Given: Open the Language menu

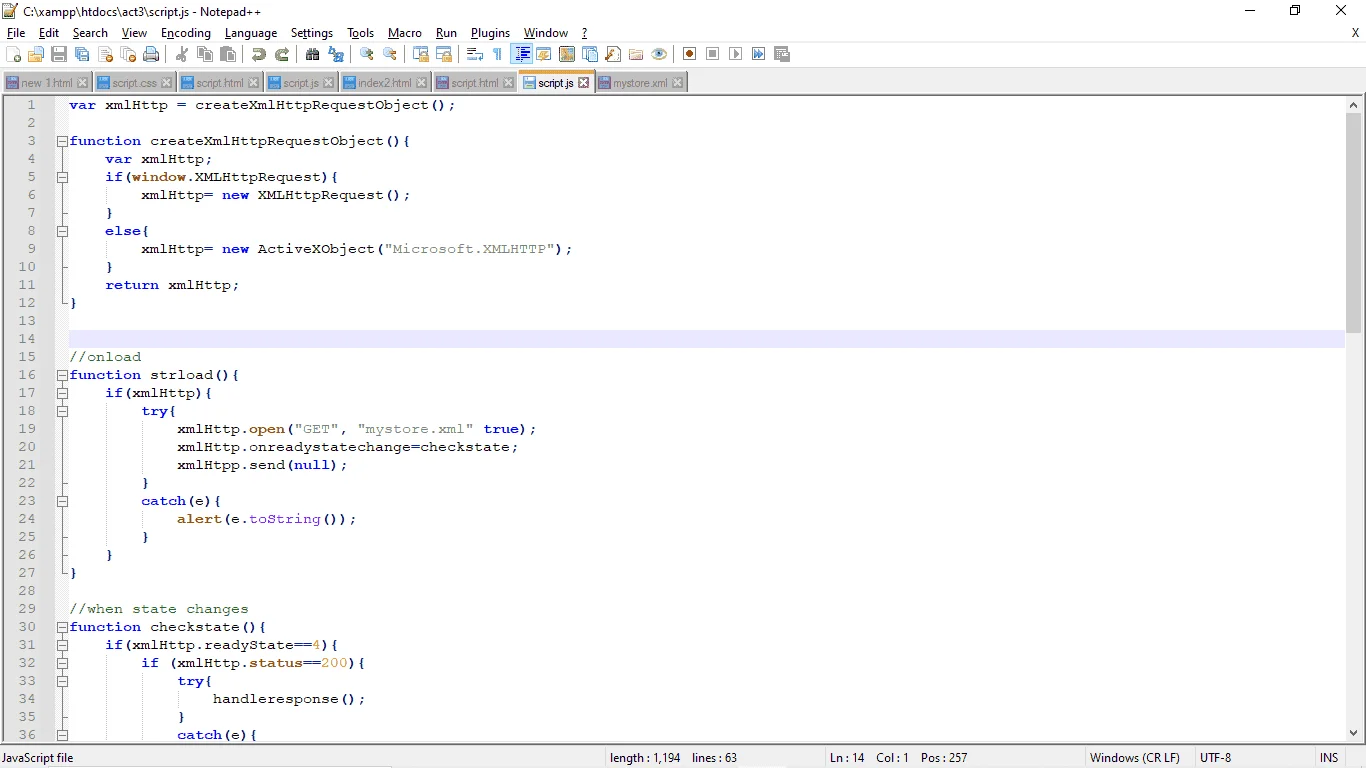Looking at the screenshot, I should tap(251, 33).
